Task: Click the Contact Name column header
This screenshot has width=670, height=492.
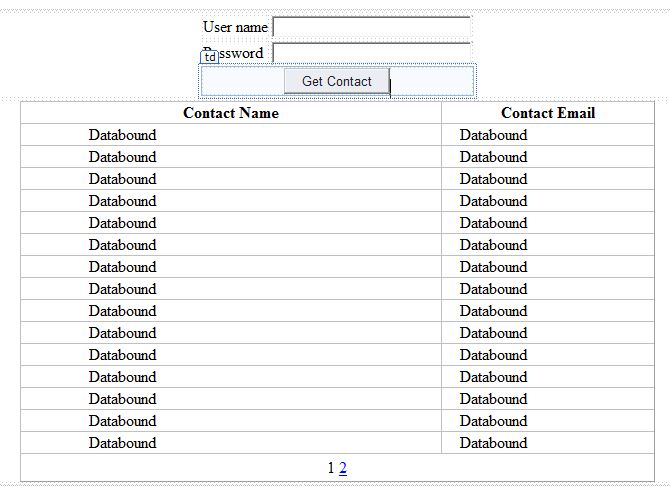Action: tap(231, 113)
